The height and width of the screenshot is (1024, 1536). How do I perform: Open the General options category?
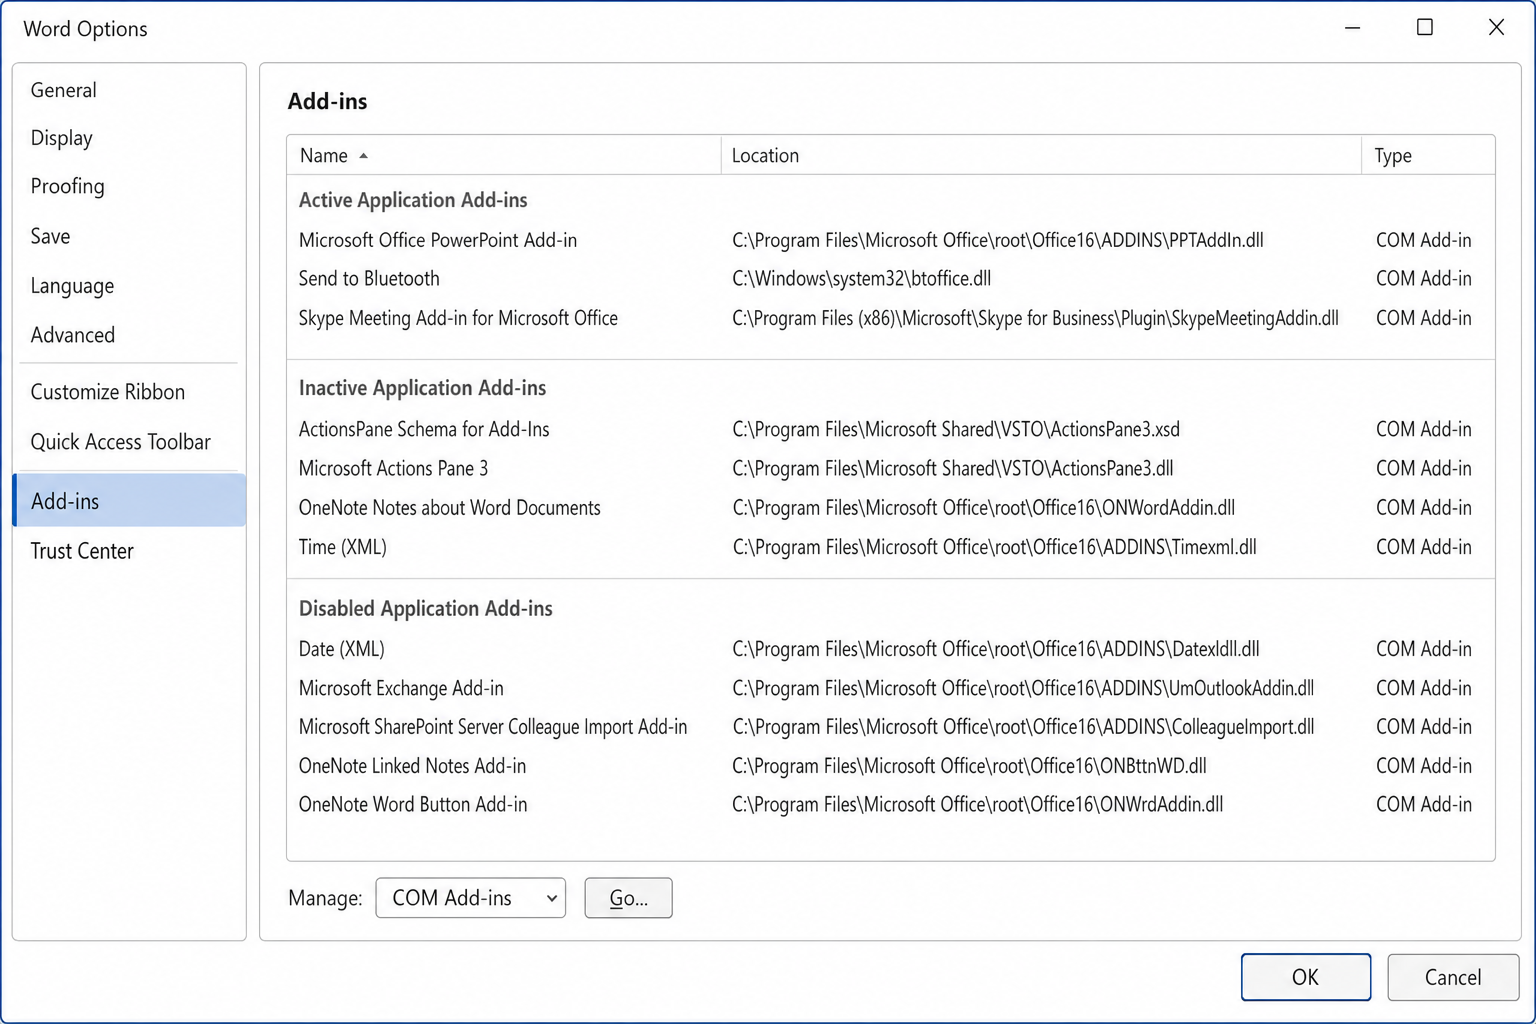click(x=129, y=90)
